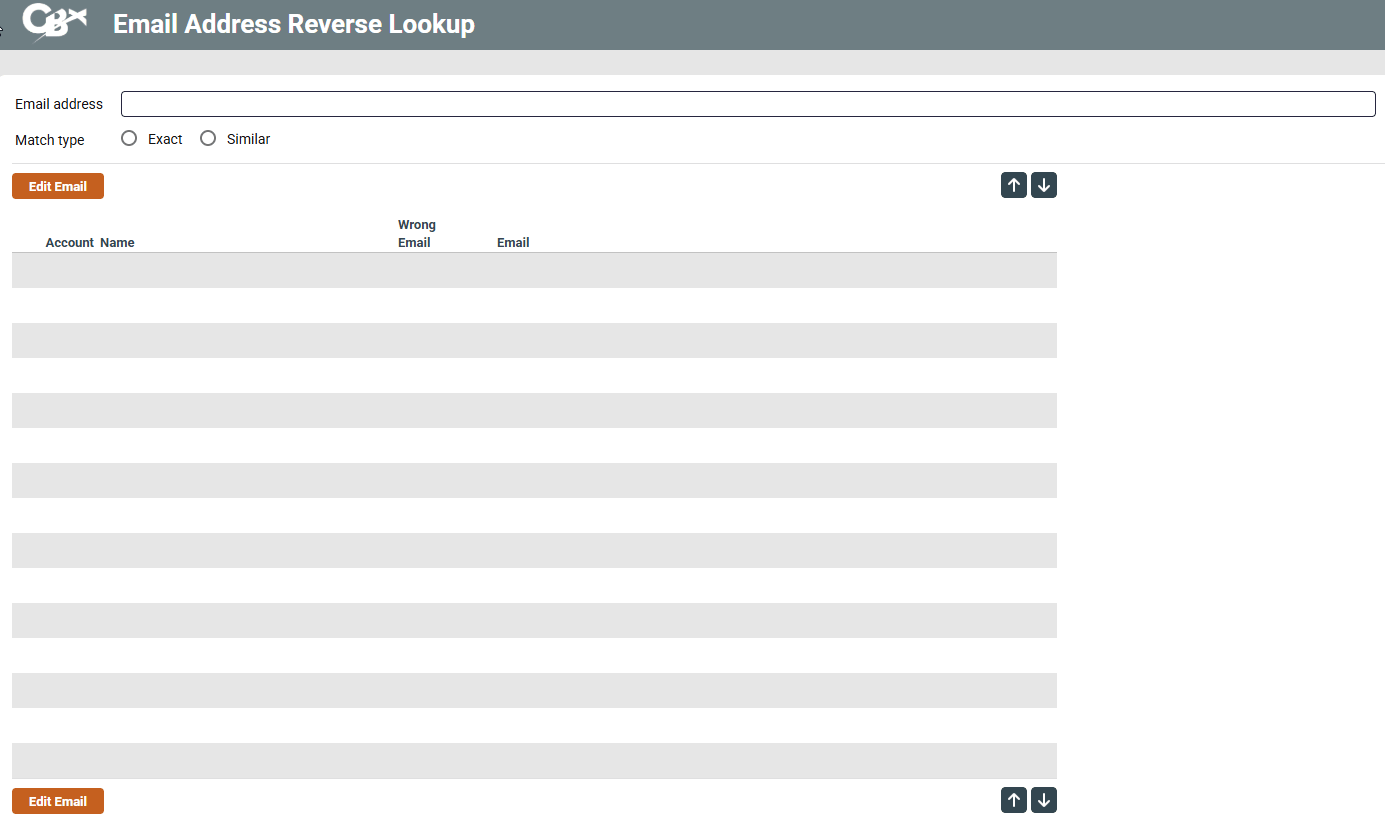The image size is (1385, 825).
Task: Click the Wrong Email column header
Action: tap(416, 234)
